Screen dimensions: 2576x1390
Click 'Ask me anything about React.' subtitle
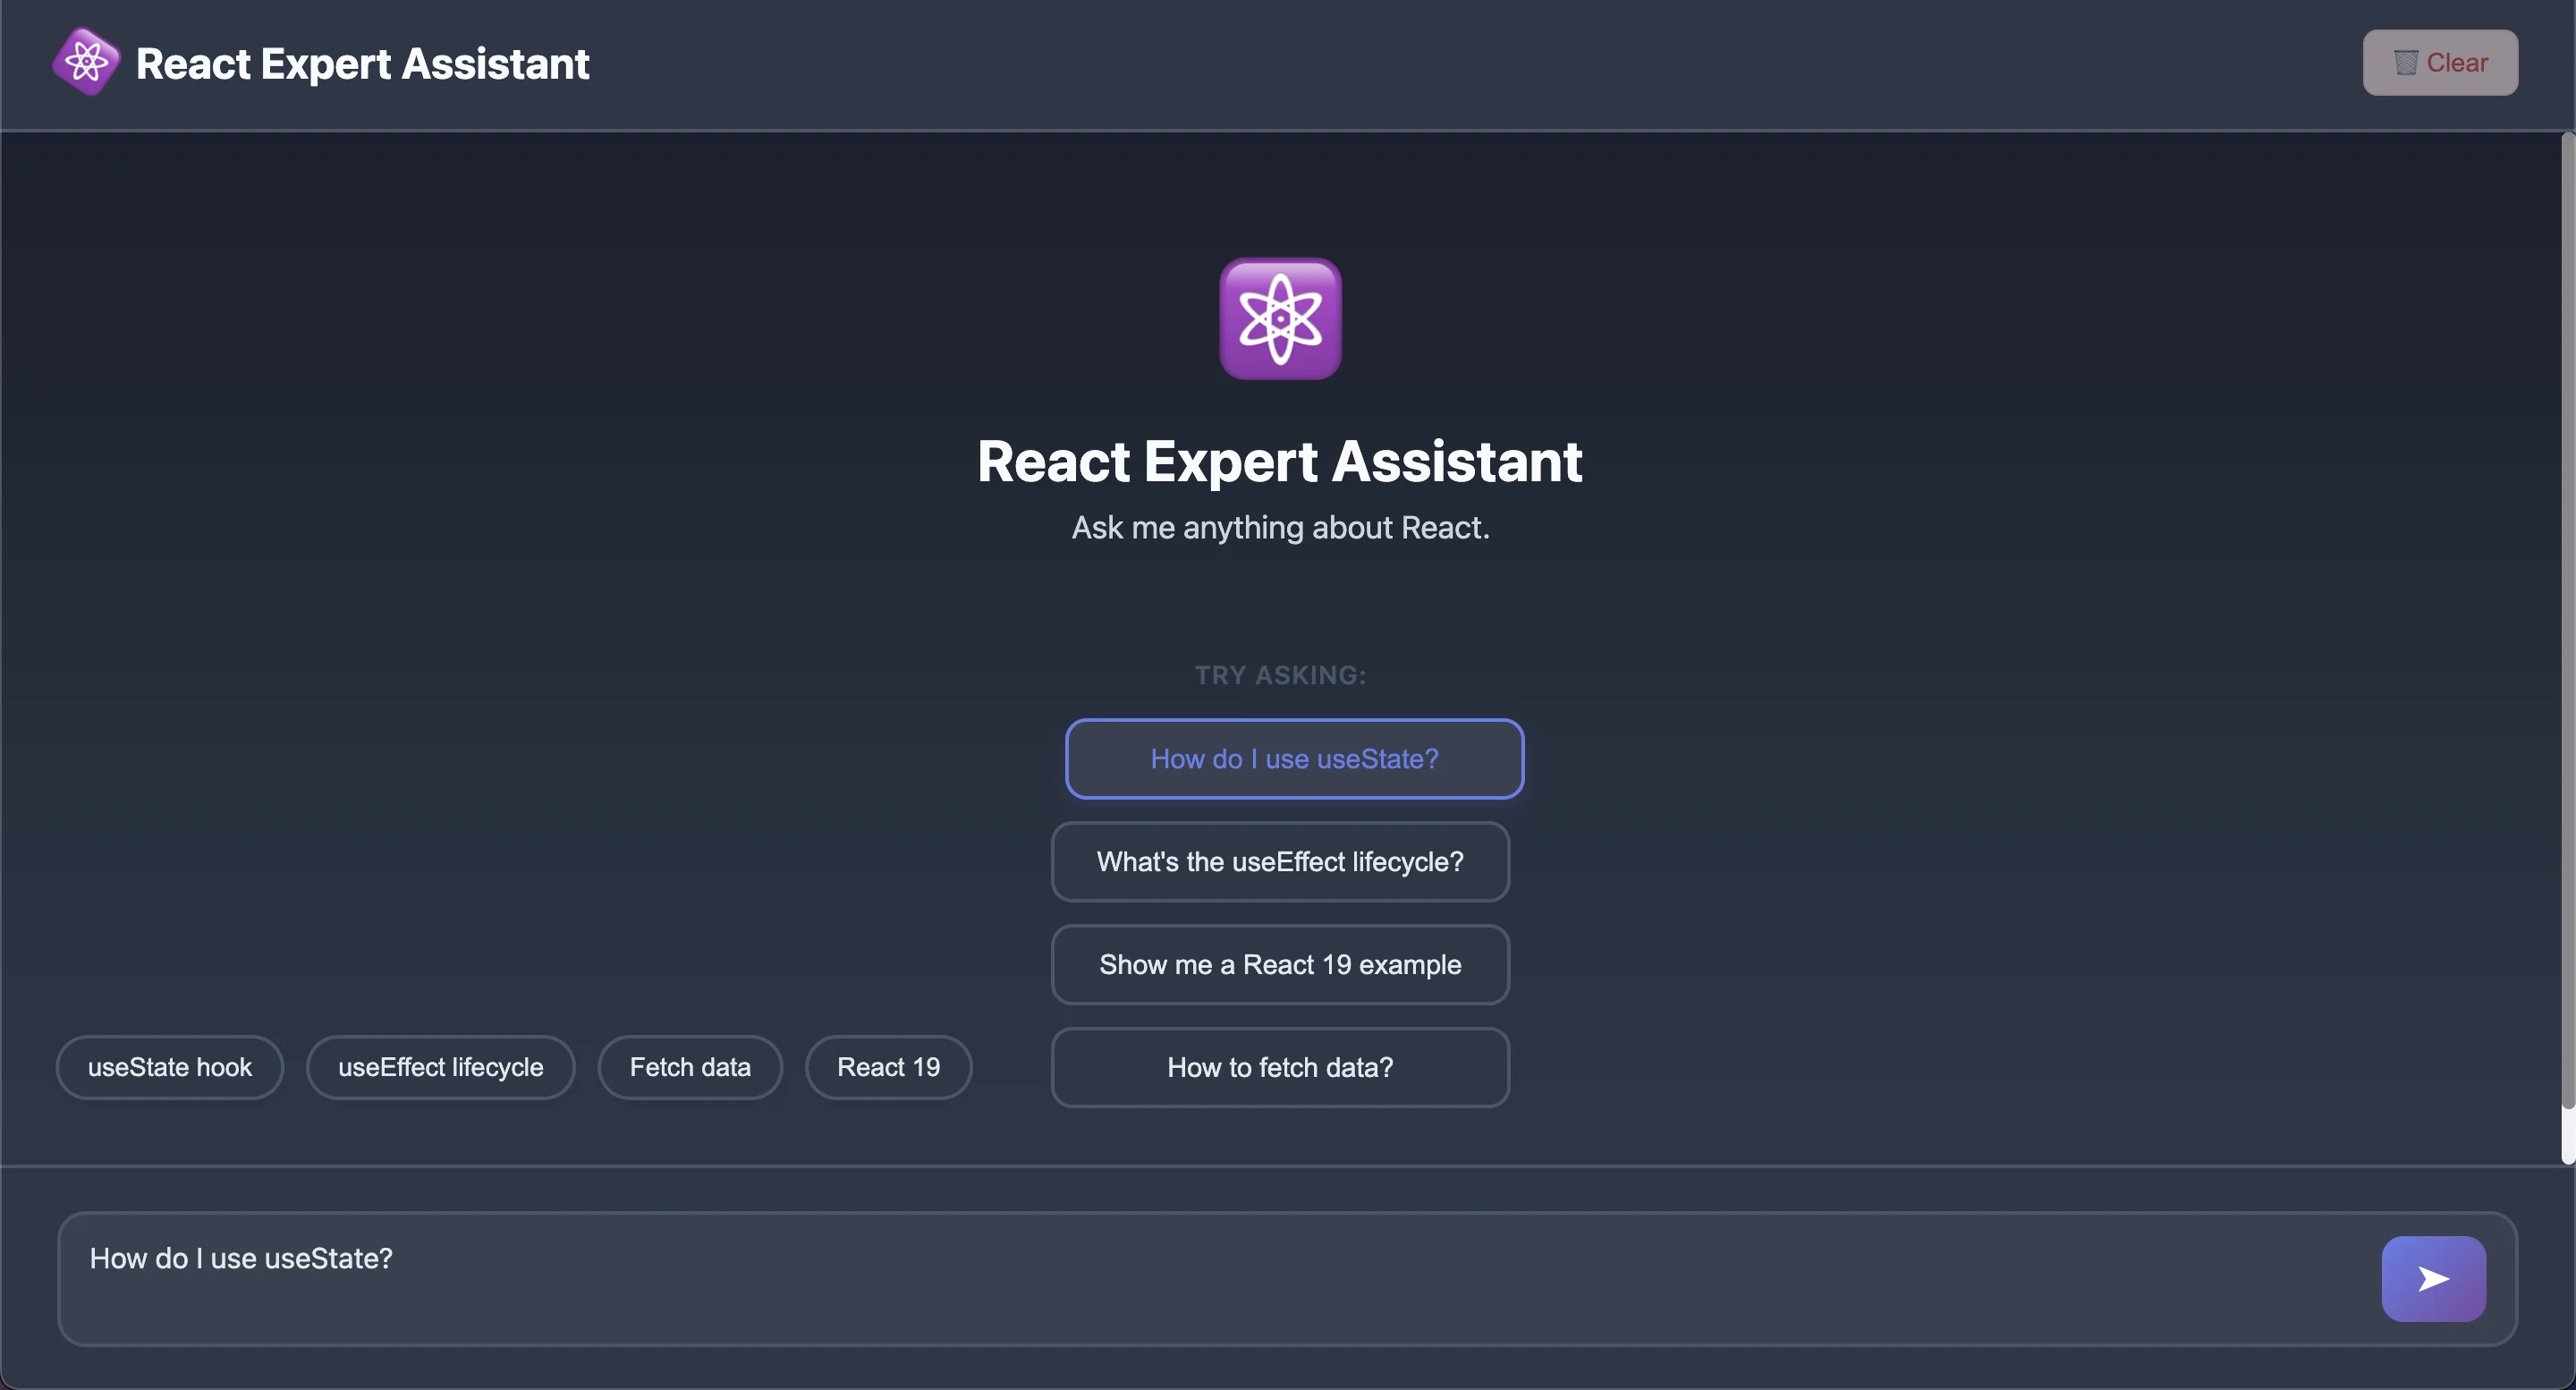click(x=1279, y=528)
